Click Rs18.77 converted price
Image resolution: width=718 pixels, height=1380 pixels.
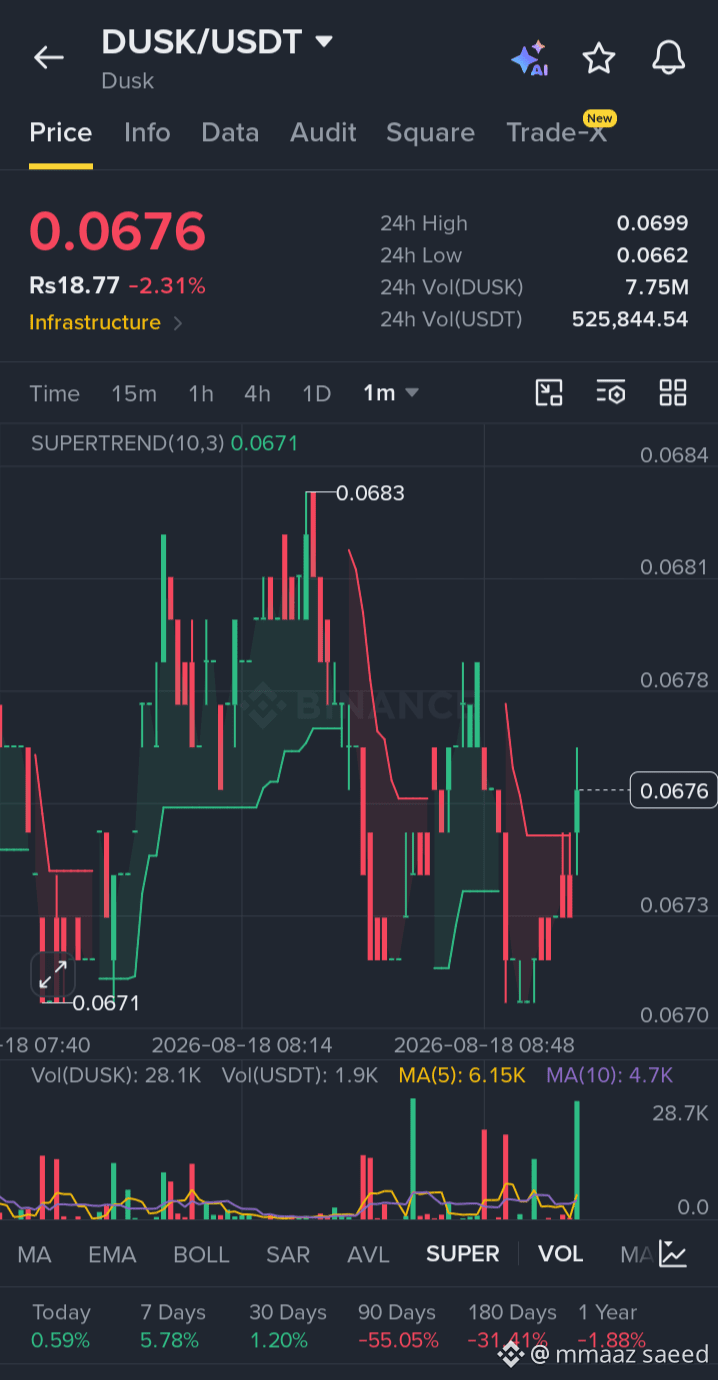pyautogui.click(x=74, y=286)
